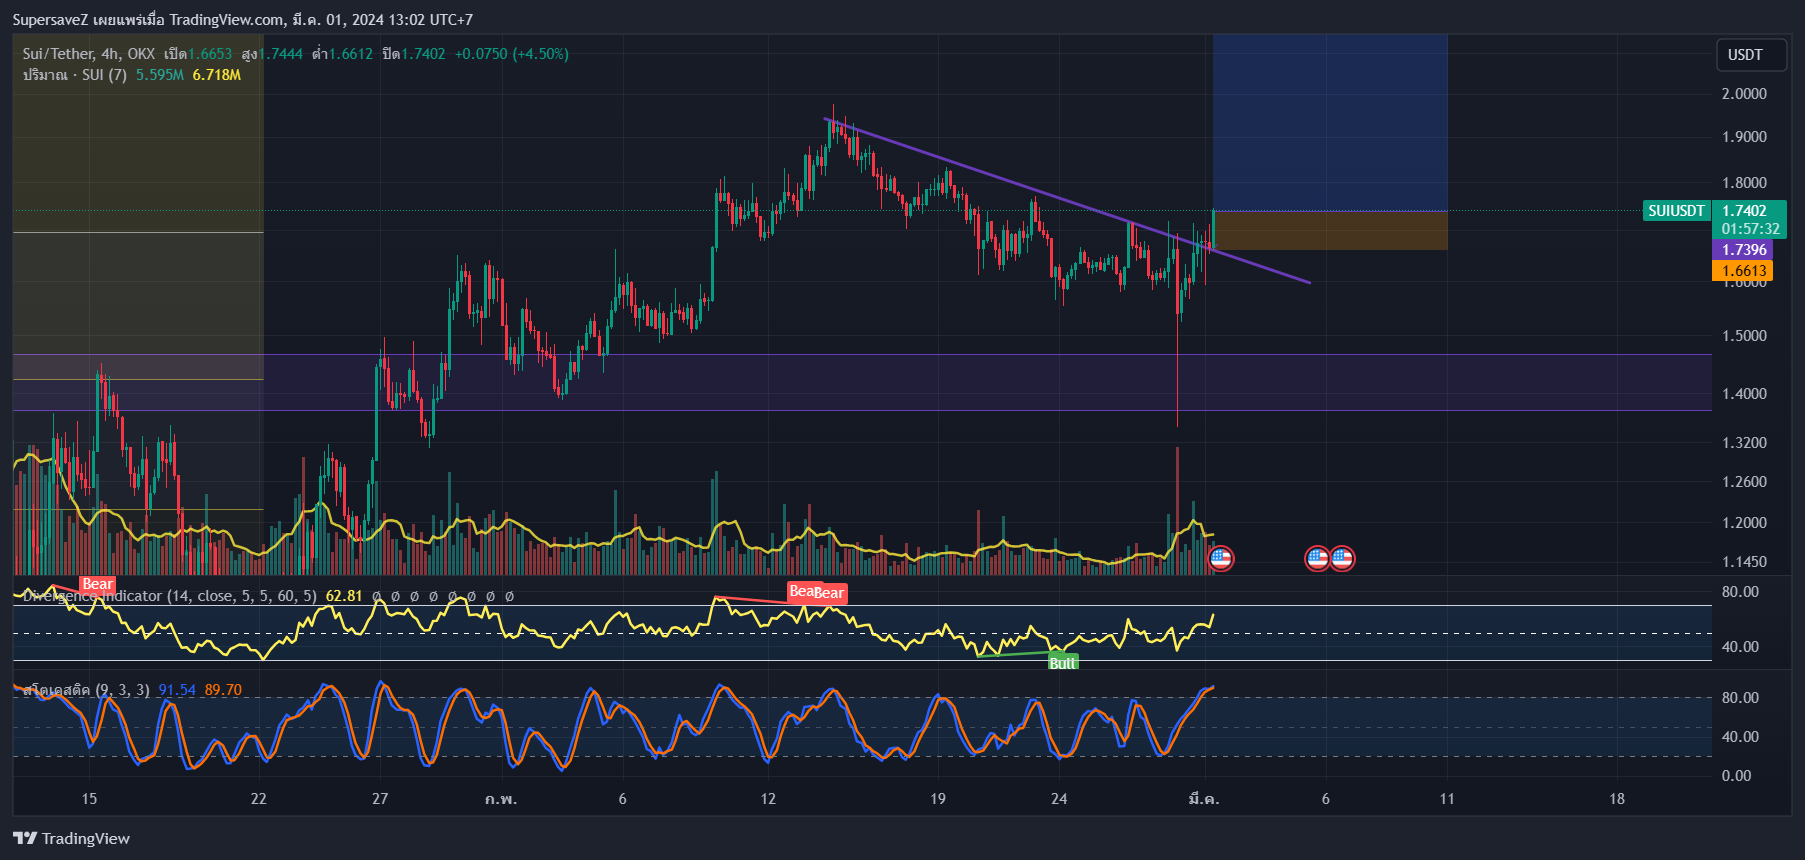Click the 1.2600 price axis label
This screenshot has width=1805, height=860.
click(1744, 482)
